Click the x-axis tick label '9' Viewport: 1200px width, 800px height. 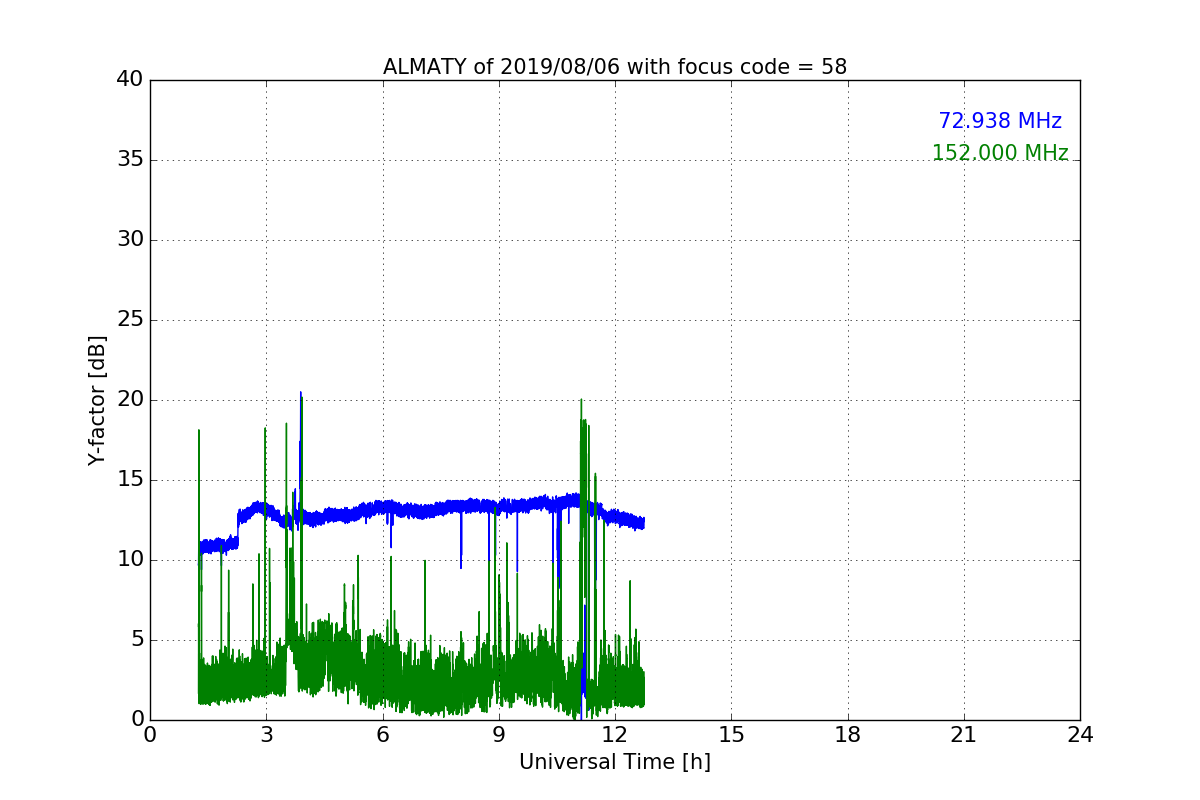coord(499,734)
